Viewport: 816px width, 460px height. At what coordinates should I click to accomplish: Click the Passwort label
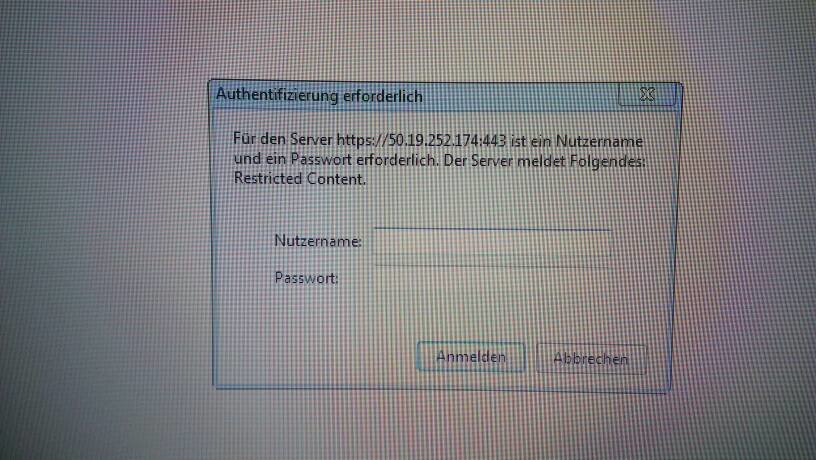click(x=306, y=278)
